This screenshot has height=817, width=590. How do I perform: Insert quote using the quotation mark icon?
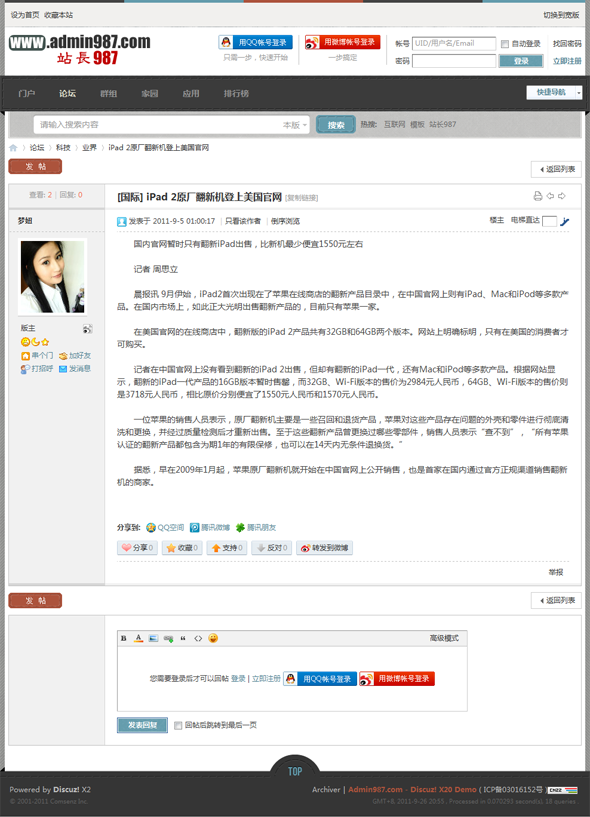coord(183,638)
